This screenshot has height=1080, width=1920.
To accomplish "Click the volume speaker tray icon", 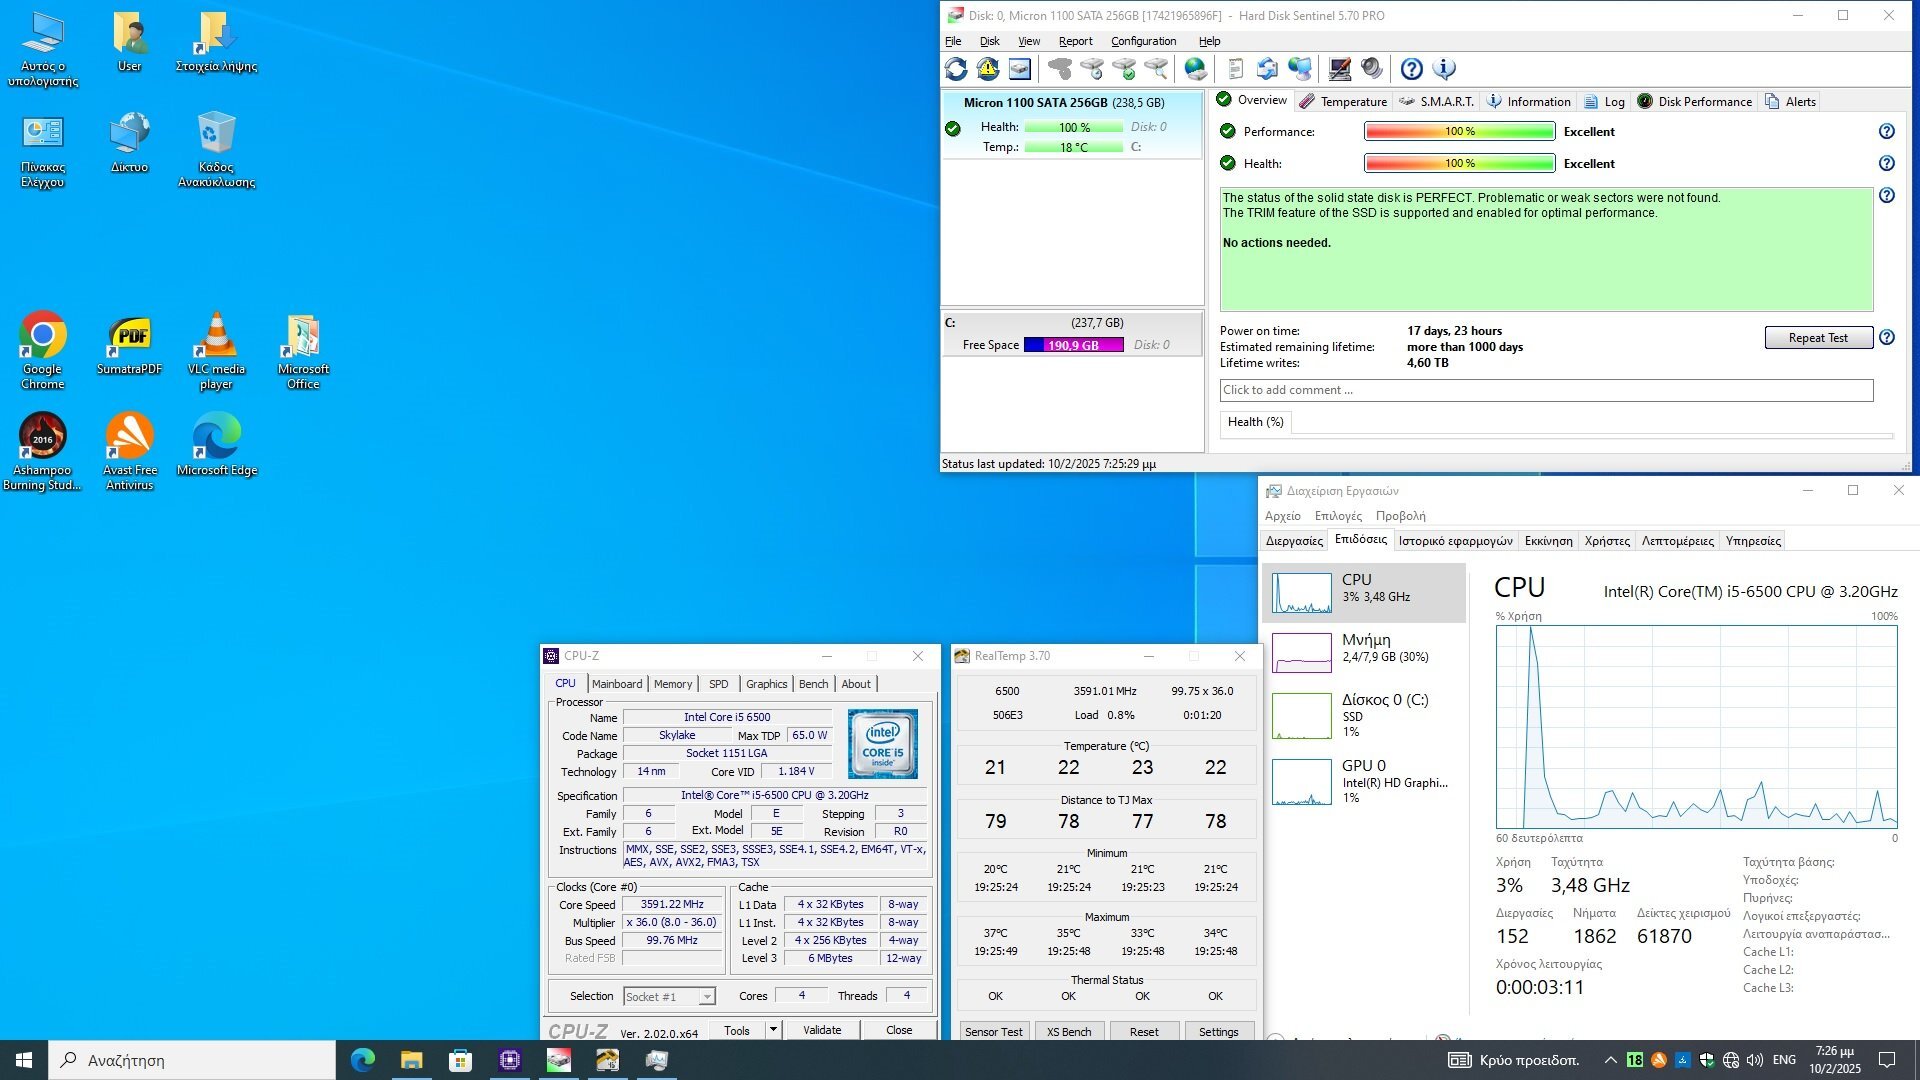I will [1755, 1060].
